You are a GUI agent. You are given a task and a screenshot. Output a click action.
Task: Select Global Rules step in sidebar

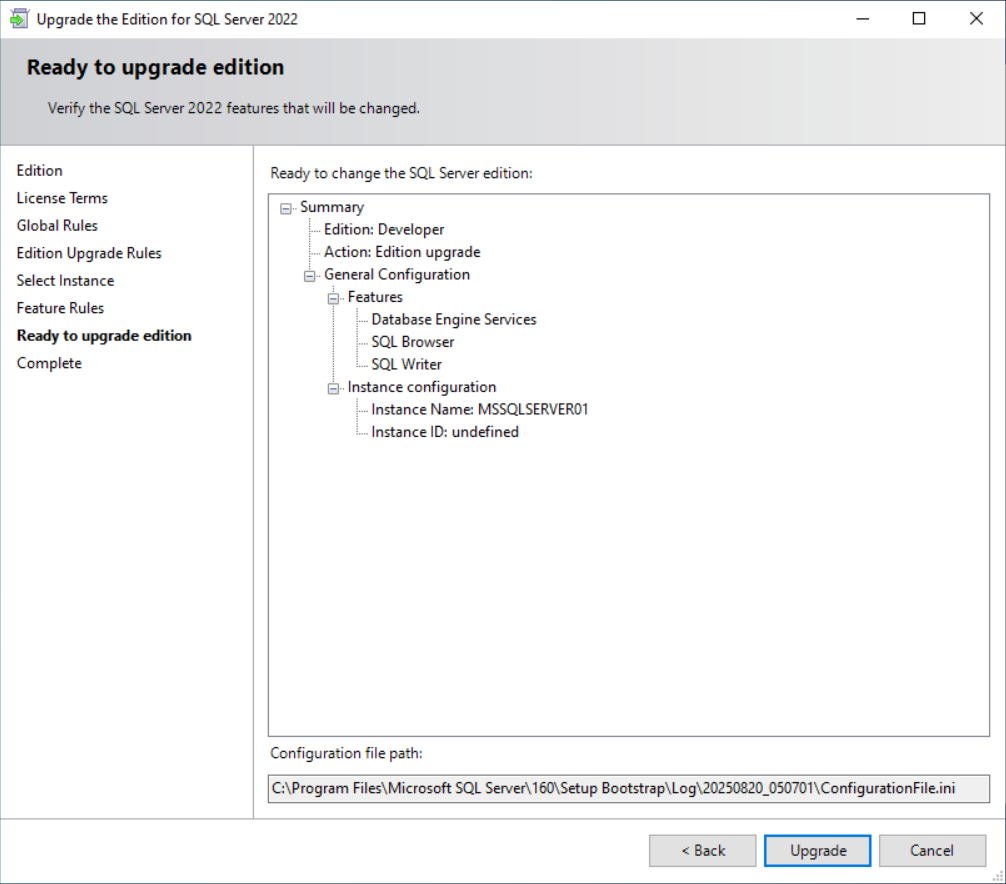57,226
